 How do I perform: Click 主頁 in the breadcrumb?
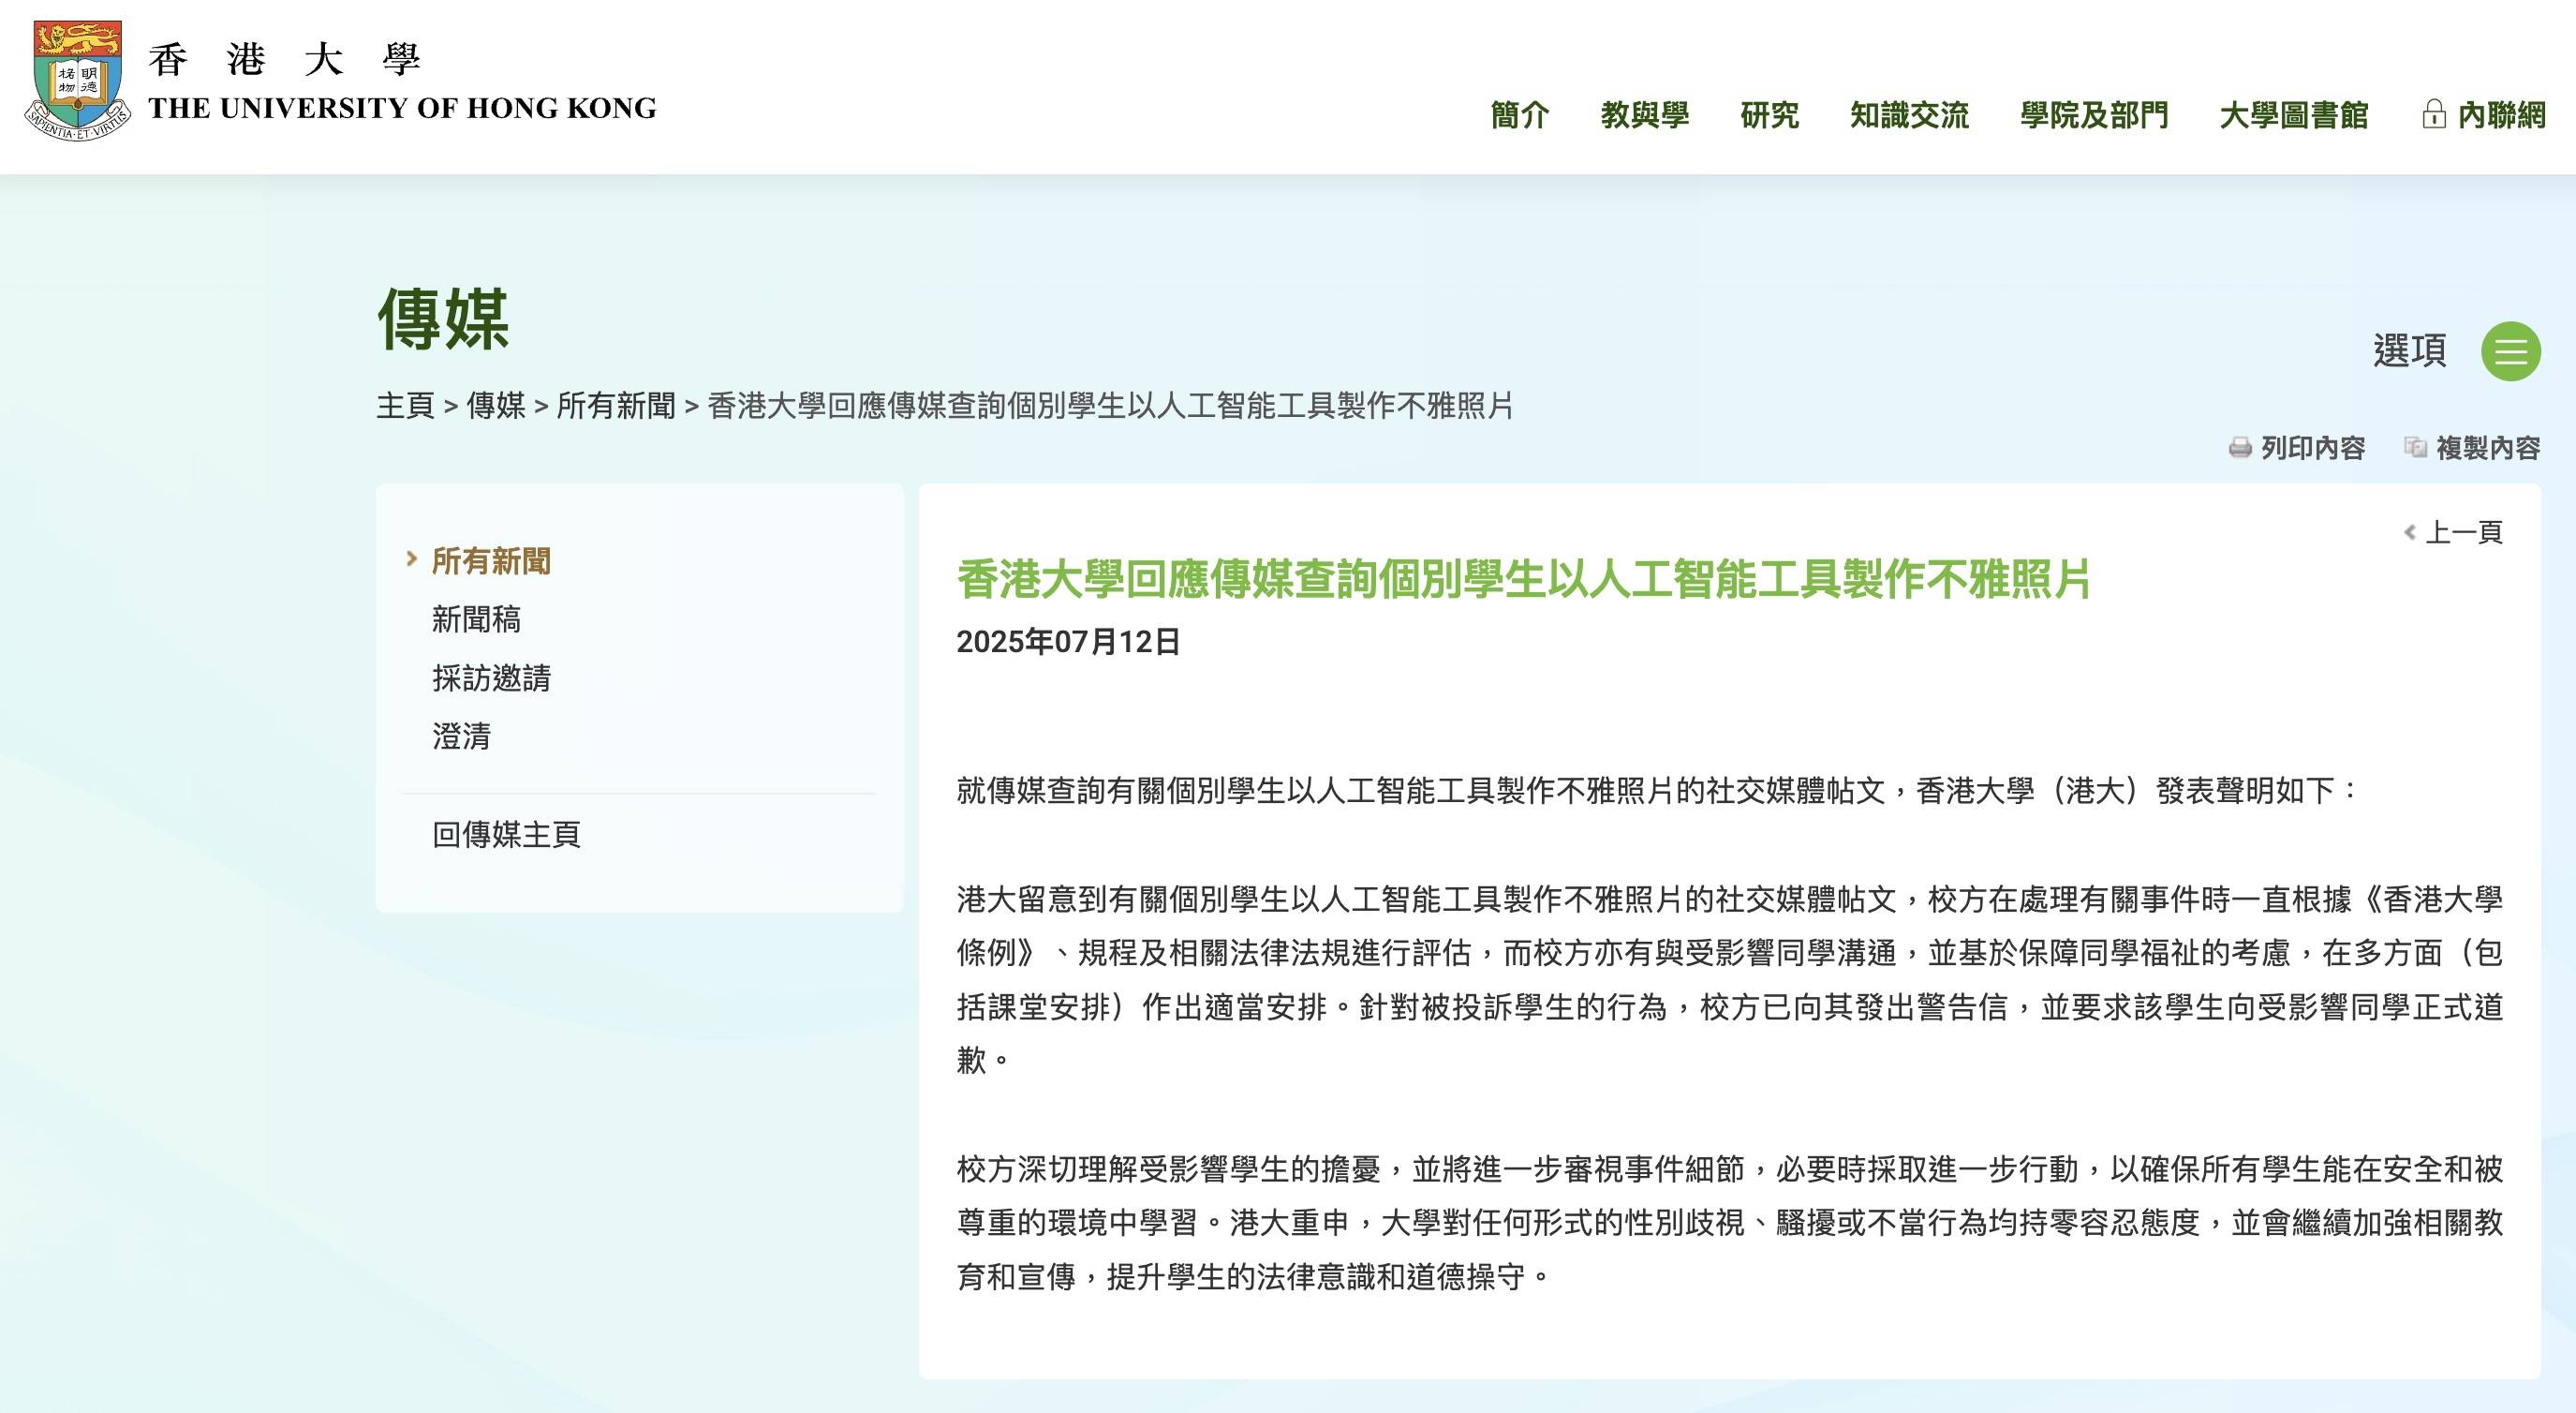tap(405, 406)
